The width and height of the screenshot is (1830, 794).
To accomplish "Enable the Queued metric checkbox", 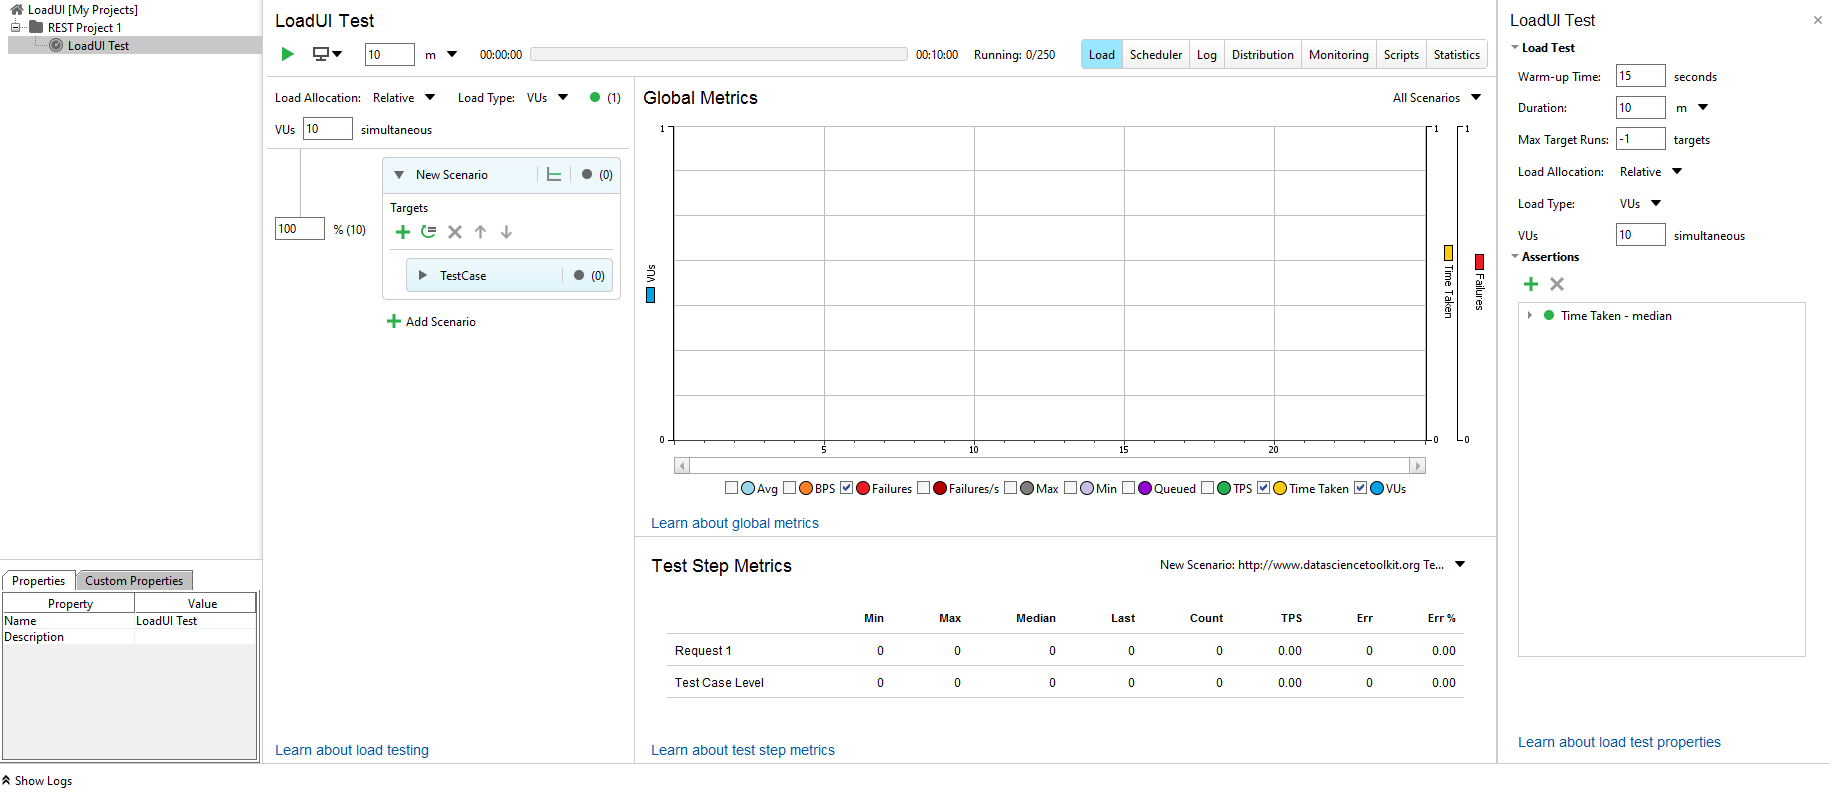I will tap(1129, 488).
